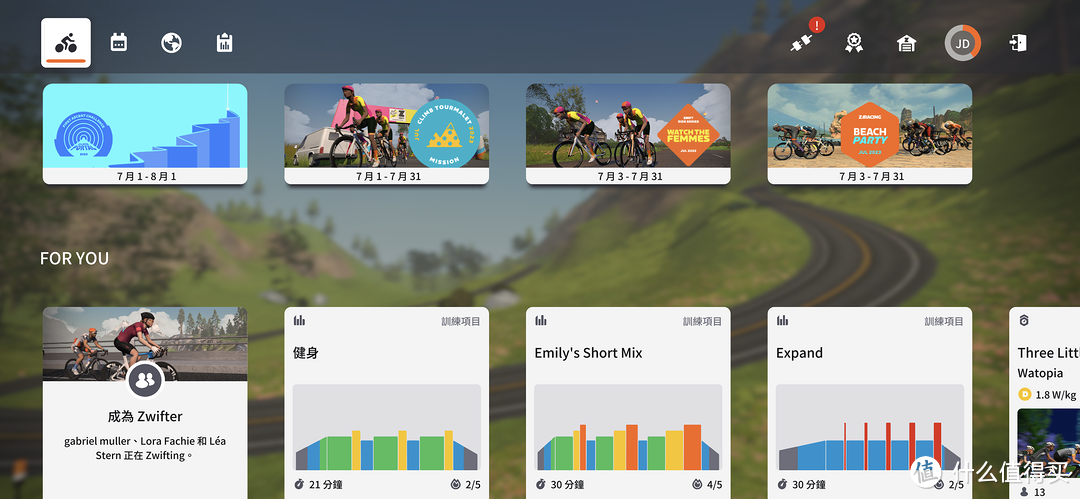Open the events calendar icon
Viewport: 1080px width, 499px height.
pyautogui.click(x=118, y=43)
